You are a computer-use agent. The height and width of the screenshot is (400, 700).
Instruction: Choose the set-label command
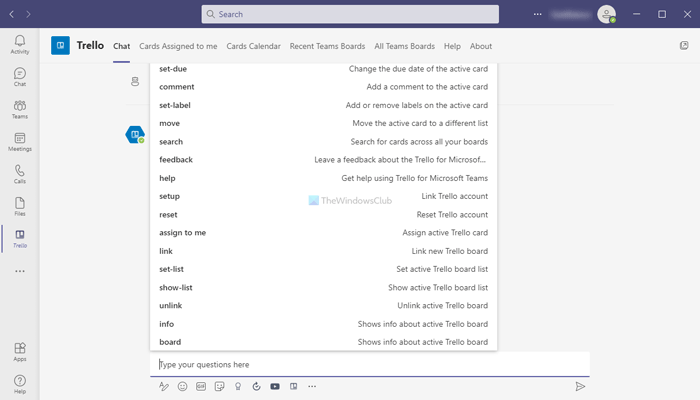tap(324, 105)
